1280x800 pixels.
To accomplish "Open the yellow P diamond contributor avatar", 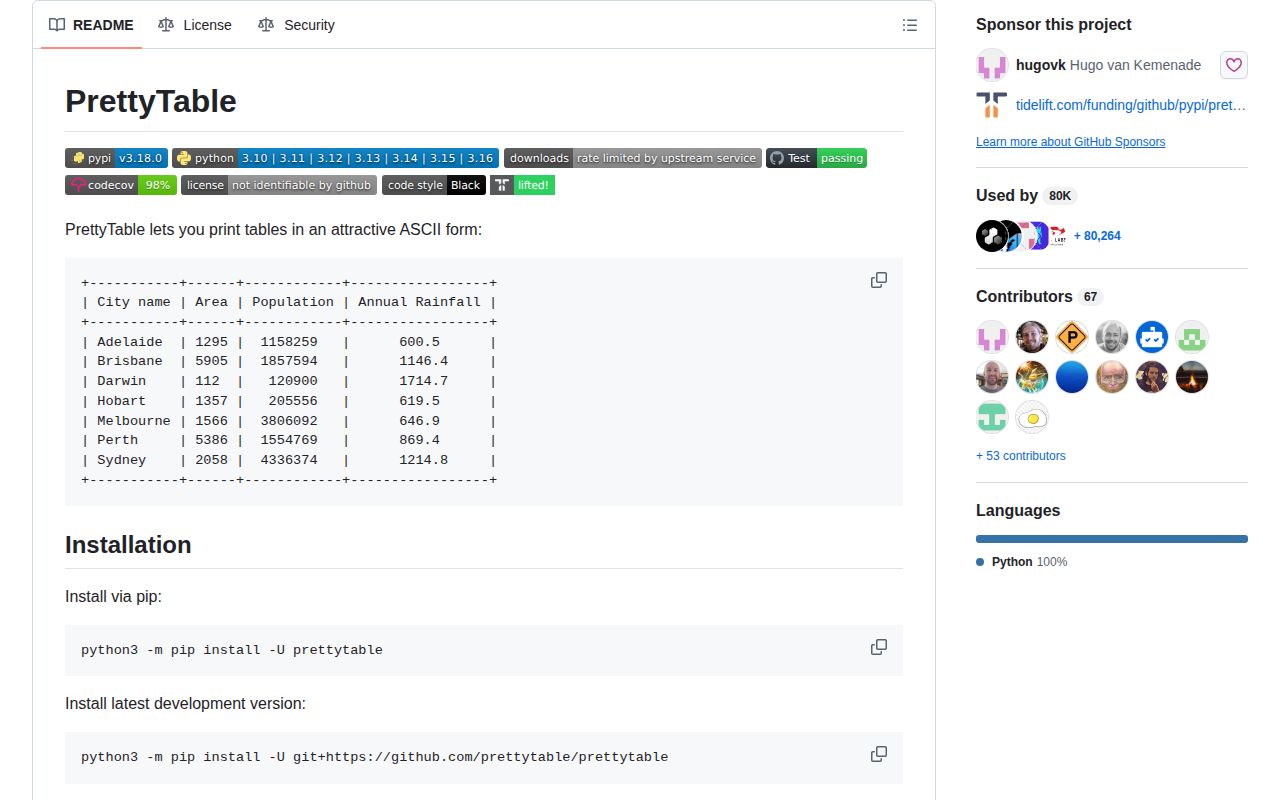I will point(1072,337).
